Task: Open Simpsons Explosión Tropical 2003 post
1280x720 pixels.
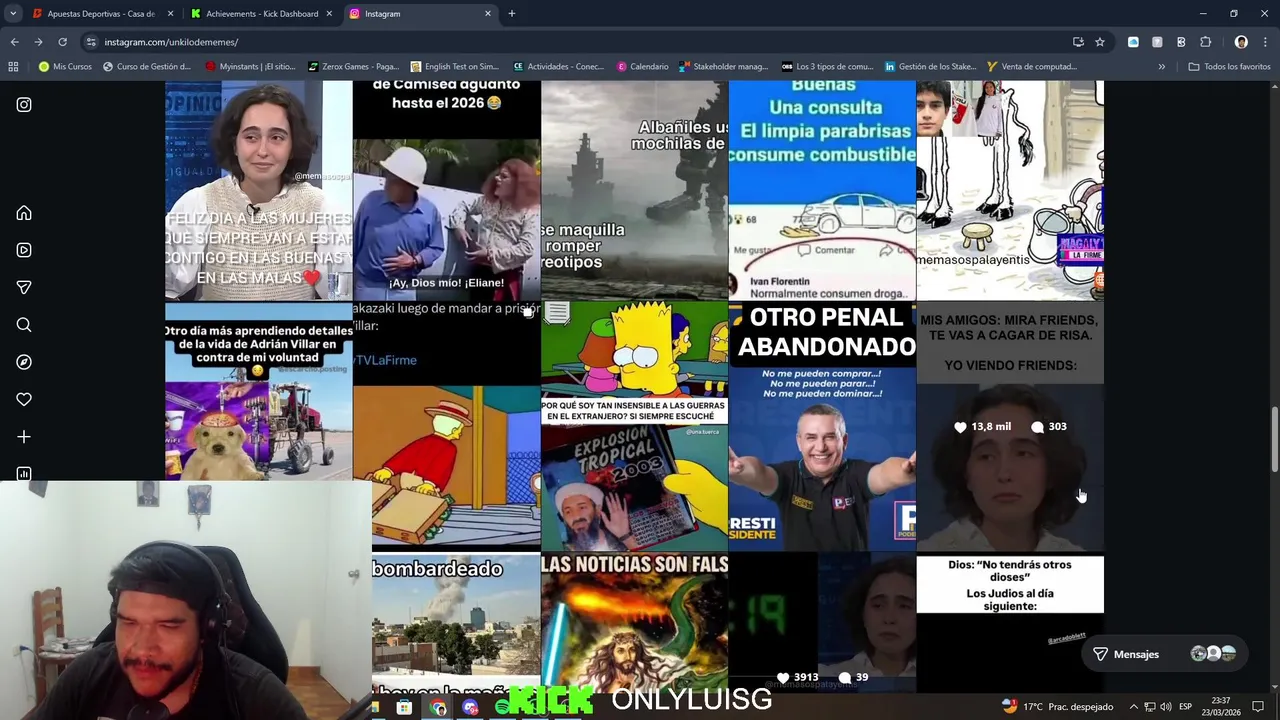Action: (x=634, y=426)
